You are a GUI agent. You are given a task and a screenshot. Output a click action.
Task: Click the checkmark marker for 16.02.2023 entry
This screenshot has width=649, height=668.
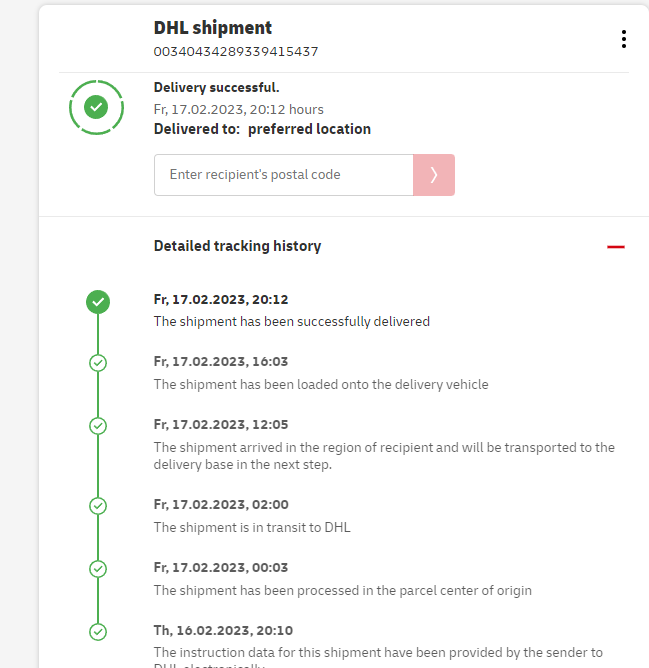(97, 632)
